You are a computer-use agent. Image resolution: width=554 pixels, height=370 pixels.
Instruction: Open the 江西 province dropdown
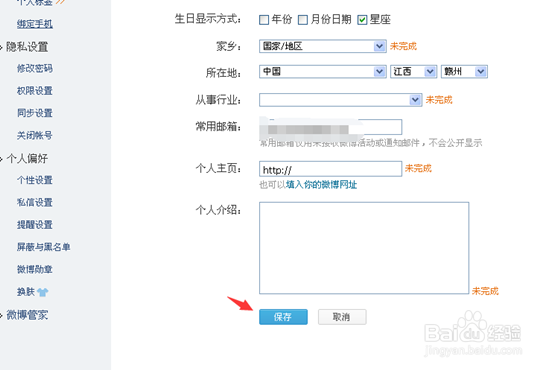click(x=413, y=72)
